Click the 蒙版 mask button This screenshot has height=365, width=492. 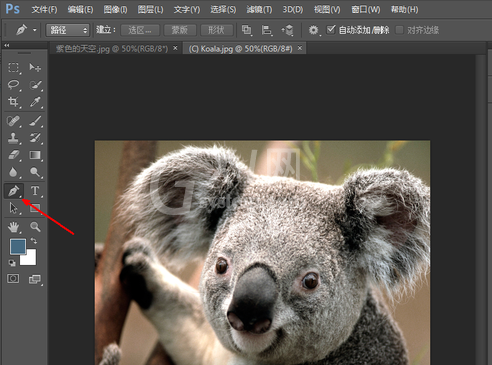[x=180, y=30]
